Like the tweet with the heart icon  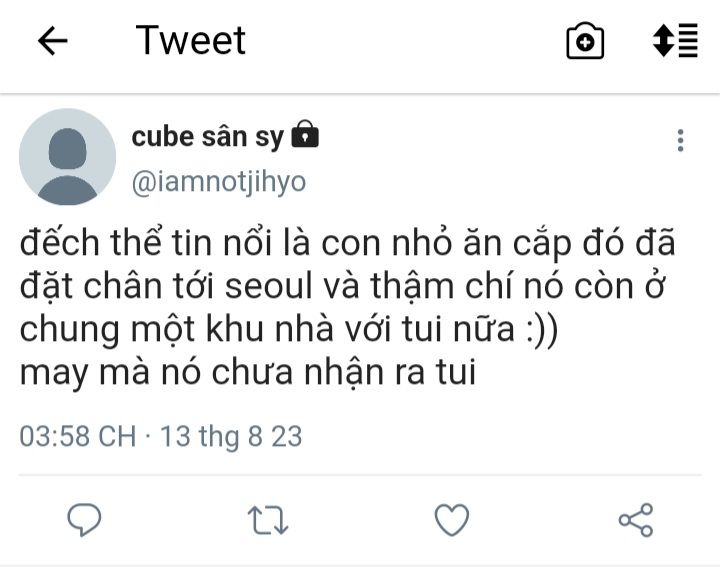click(452, 520)
